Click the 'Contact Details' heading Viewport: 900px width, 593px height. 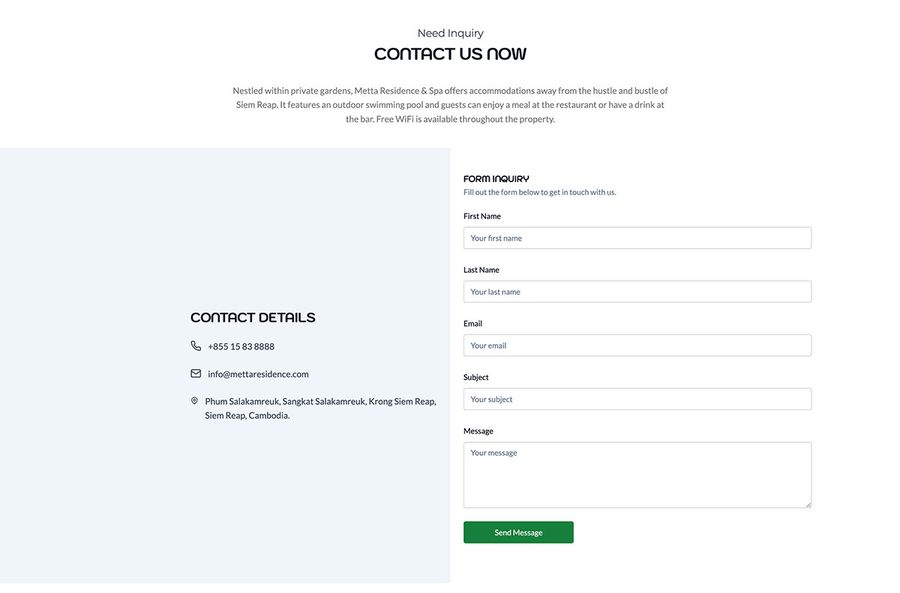pyautogui.click(x=253, y=318)
